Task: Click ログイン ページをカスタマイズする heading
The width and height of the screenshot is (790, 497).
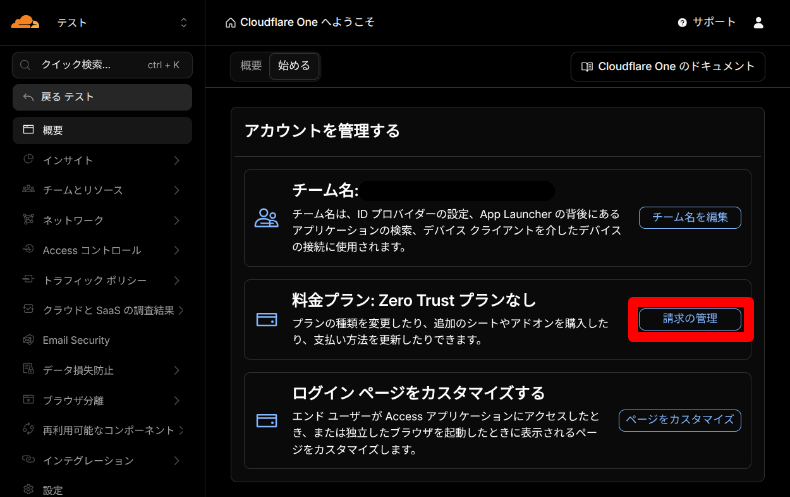Action: tap(418, 393)
